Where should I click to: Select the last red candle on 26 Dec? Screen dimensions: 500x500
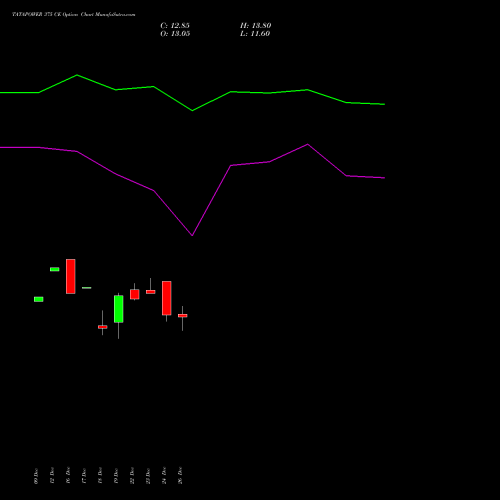[183, 316]
